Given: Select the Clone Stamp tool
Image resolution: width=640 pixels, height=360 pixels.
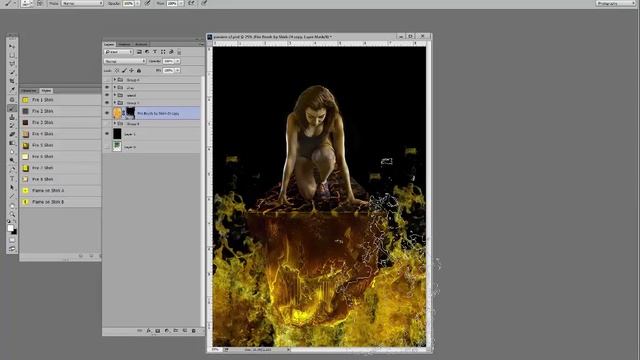Looking at the screenshot, I should point(12,118).
